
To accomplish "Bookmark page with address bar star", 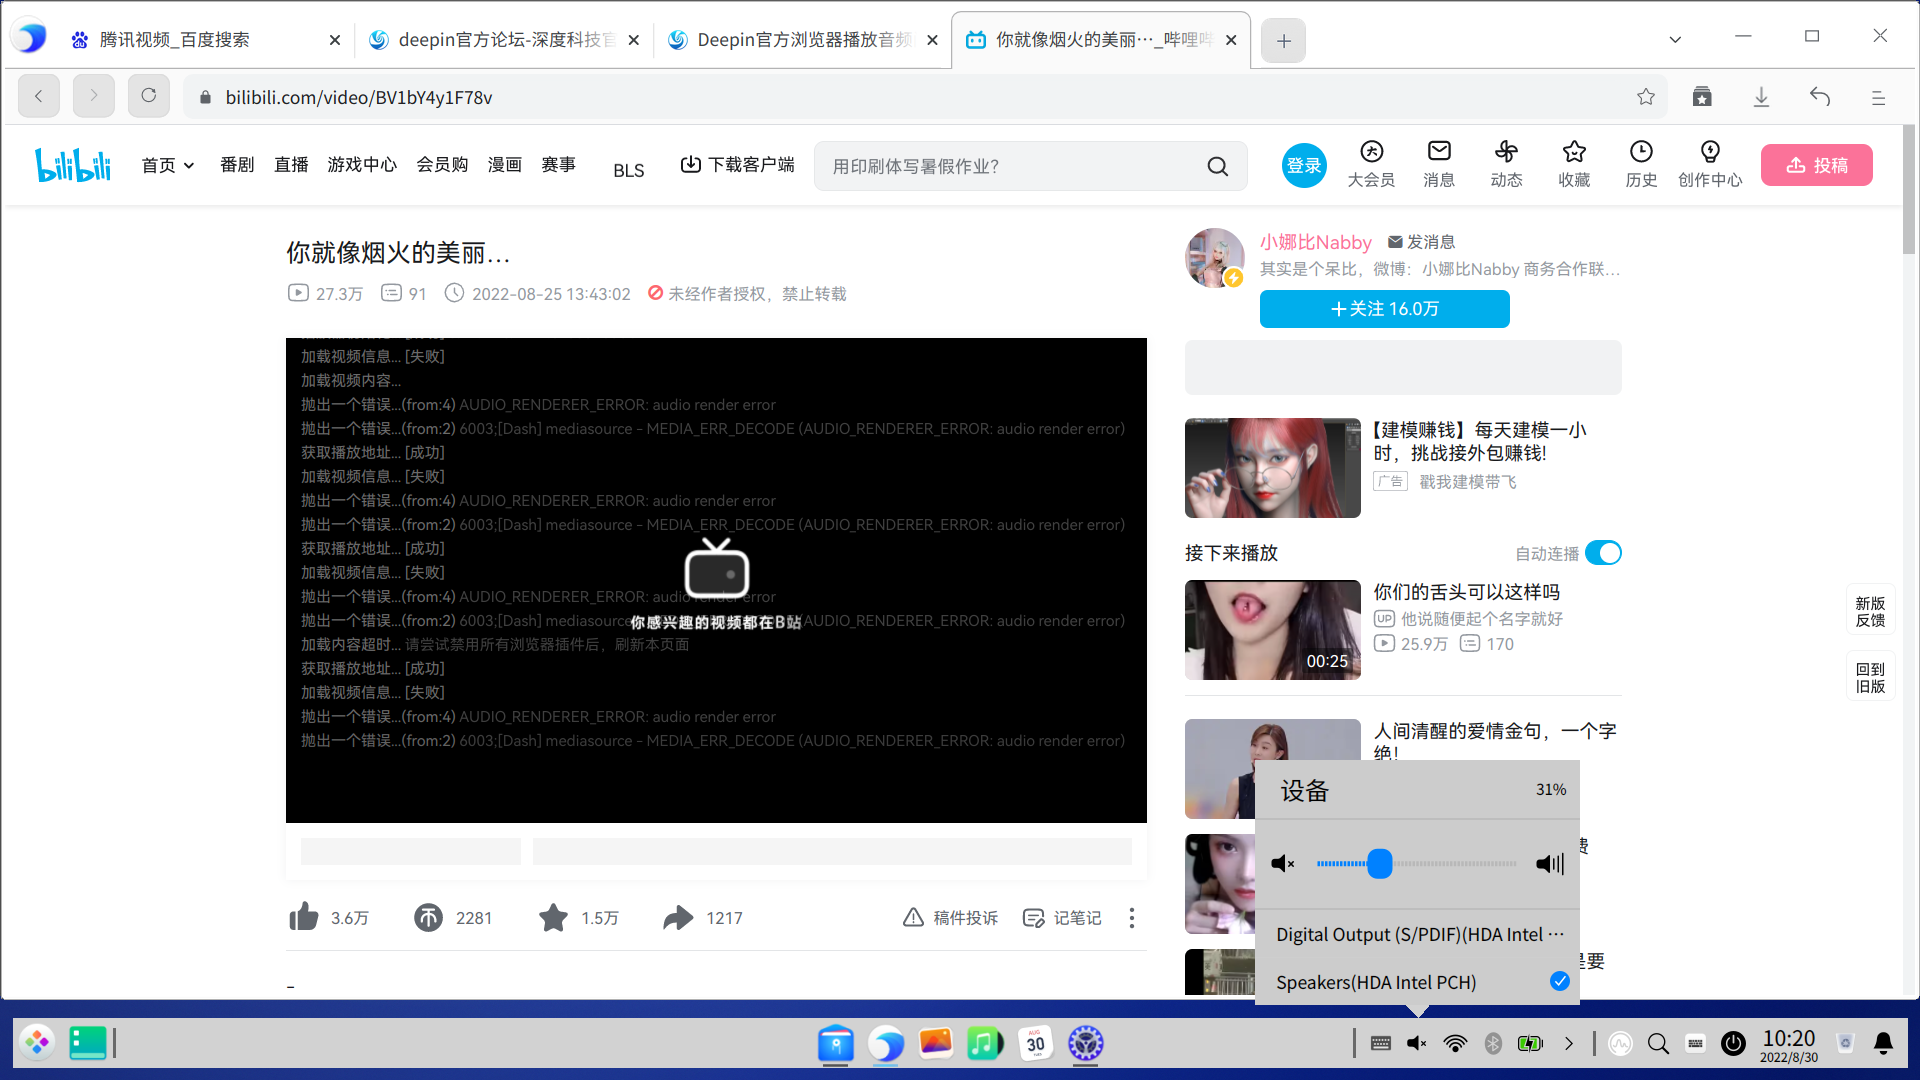I will coord(1646,97).
